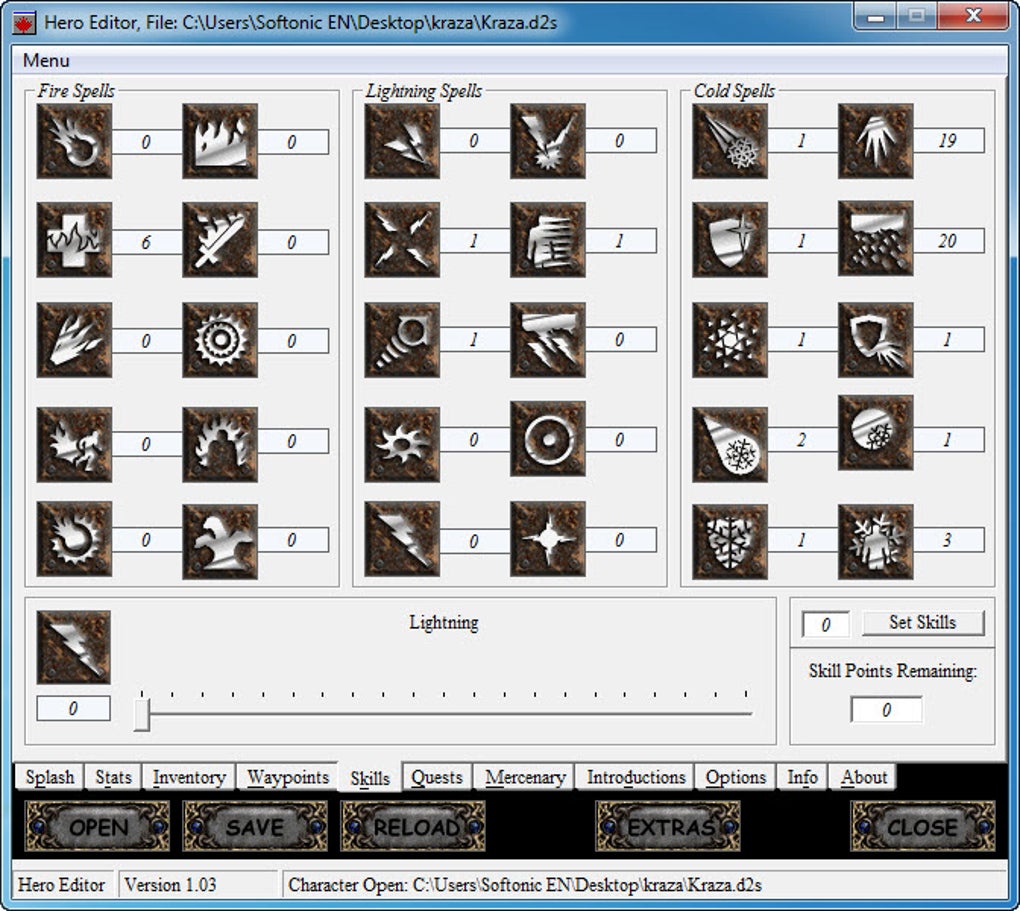Click the value field beside the Set Skills button
Image resolution: width=1020 pixels, height=911 pixels.
coord(825,625)
